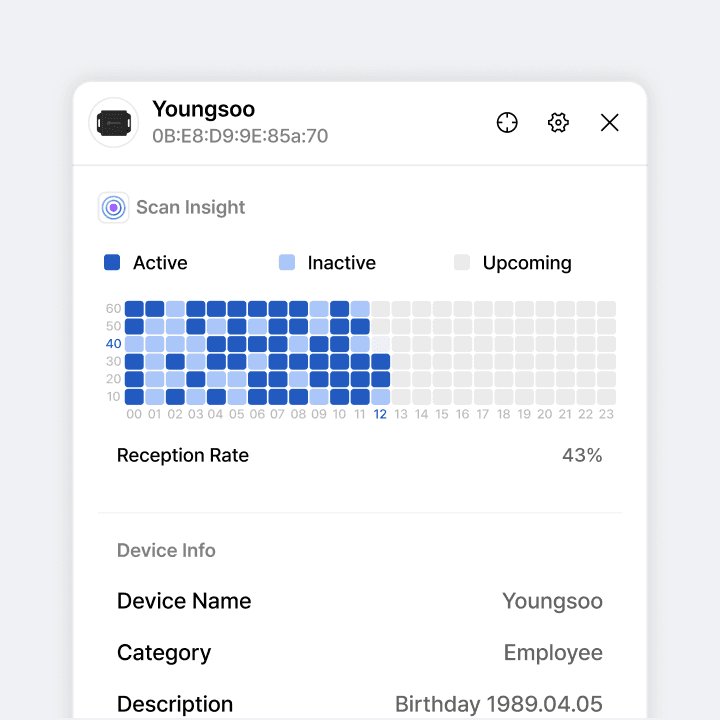Click the Inactive legend color swatch
Image resolution: width=720 pixels, height=720 pixels.
click(287, 263)
